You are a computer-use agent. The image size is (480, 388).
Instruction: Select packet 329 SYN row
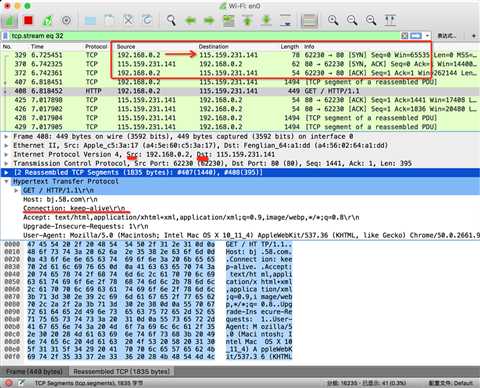click(x=240, y=55)
